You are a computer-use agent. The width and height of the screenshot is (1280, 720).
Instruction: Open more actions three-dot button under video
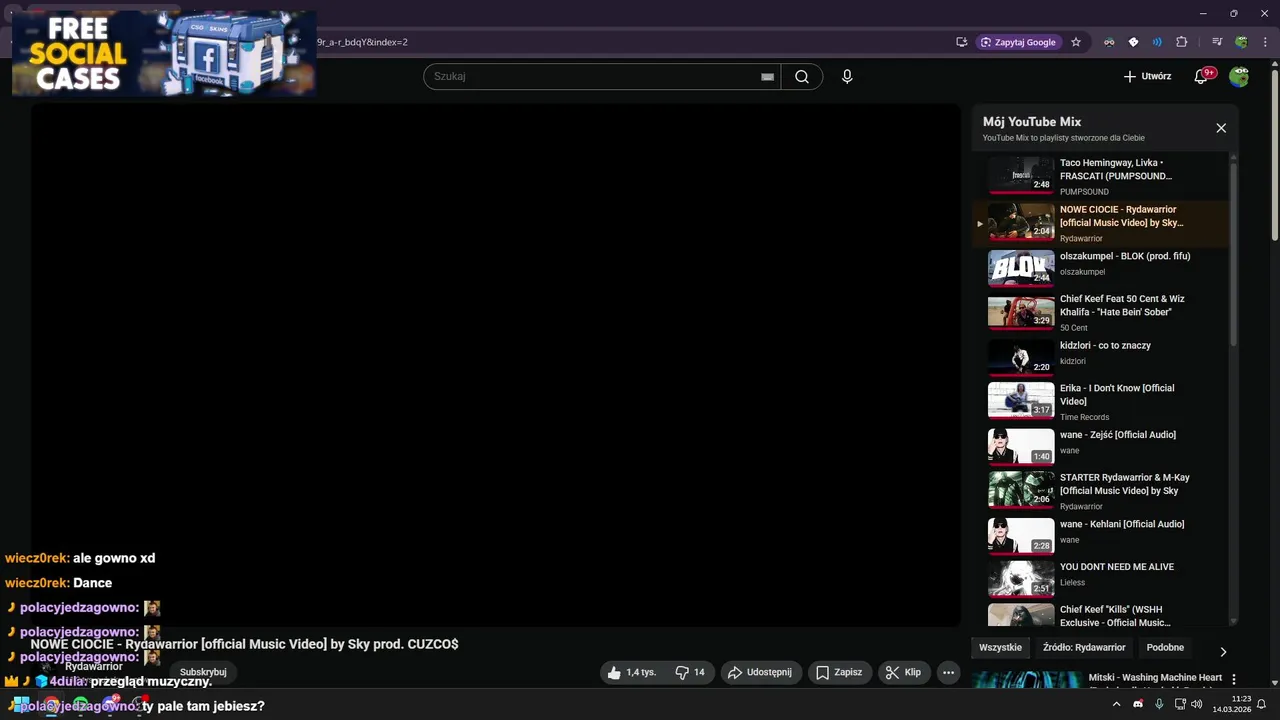click(949, 673)
